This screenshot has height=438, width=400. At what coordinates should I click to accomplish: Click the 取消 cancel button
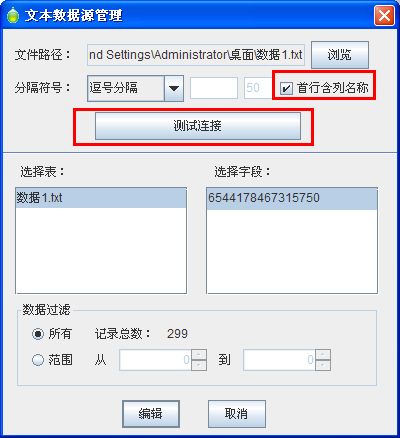coord(237,414)
